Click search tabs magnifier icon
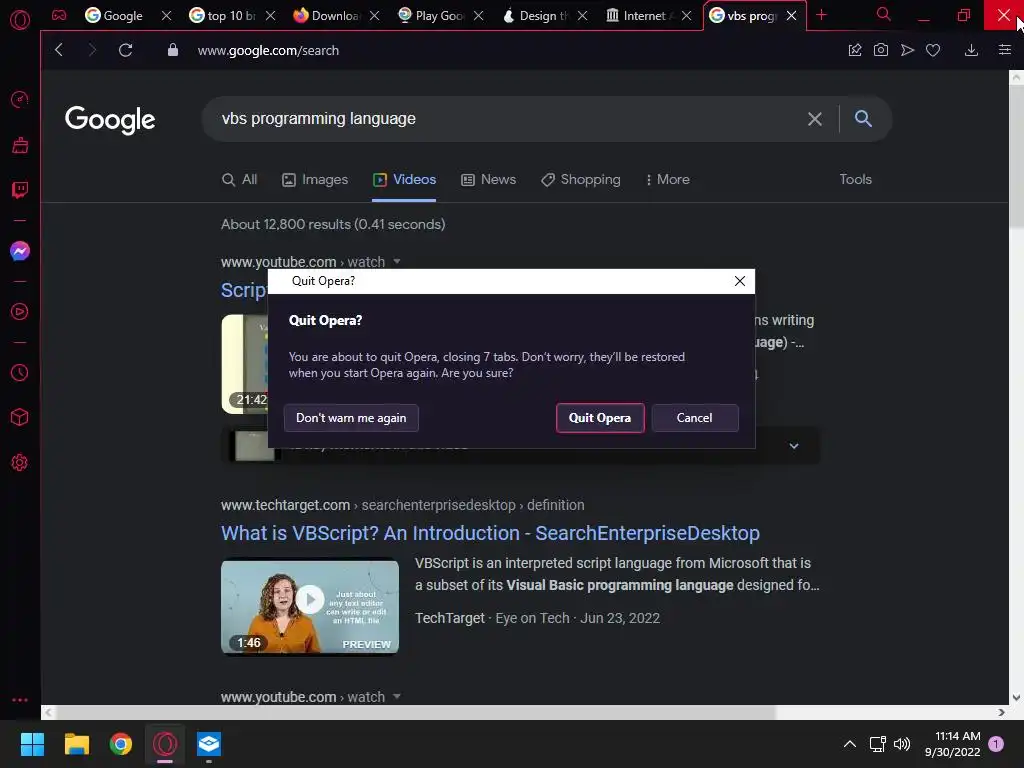This screenshot has width=1024, height=768. coord(884,14)
